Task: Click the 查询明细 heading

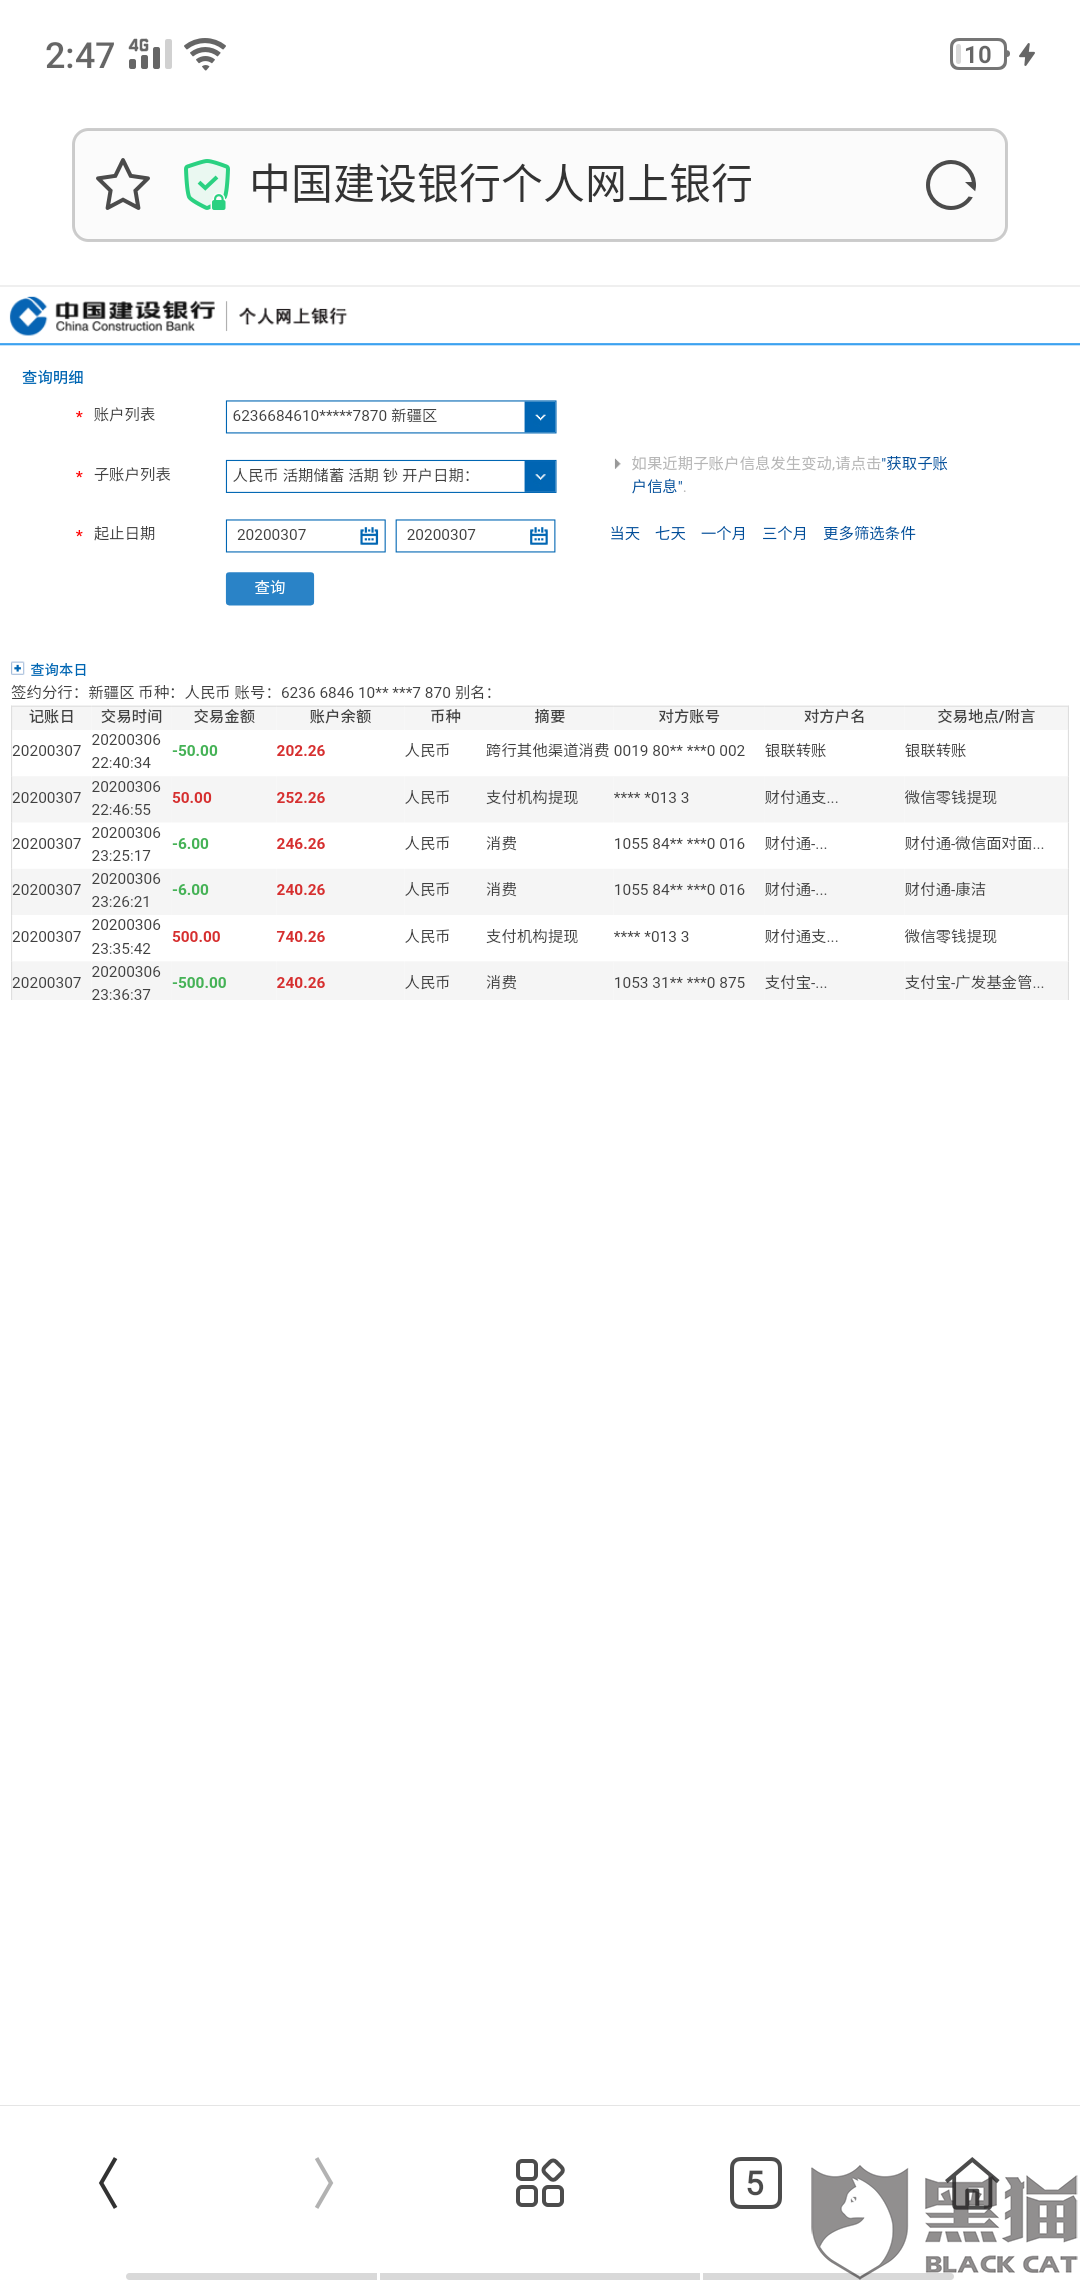Action: click(53, 377)
